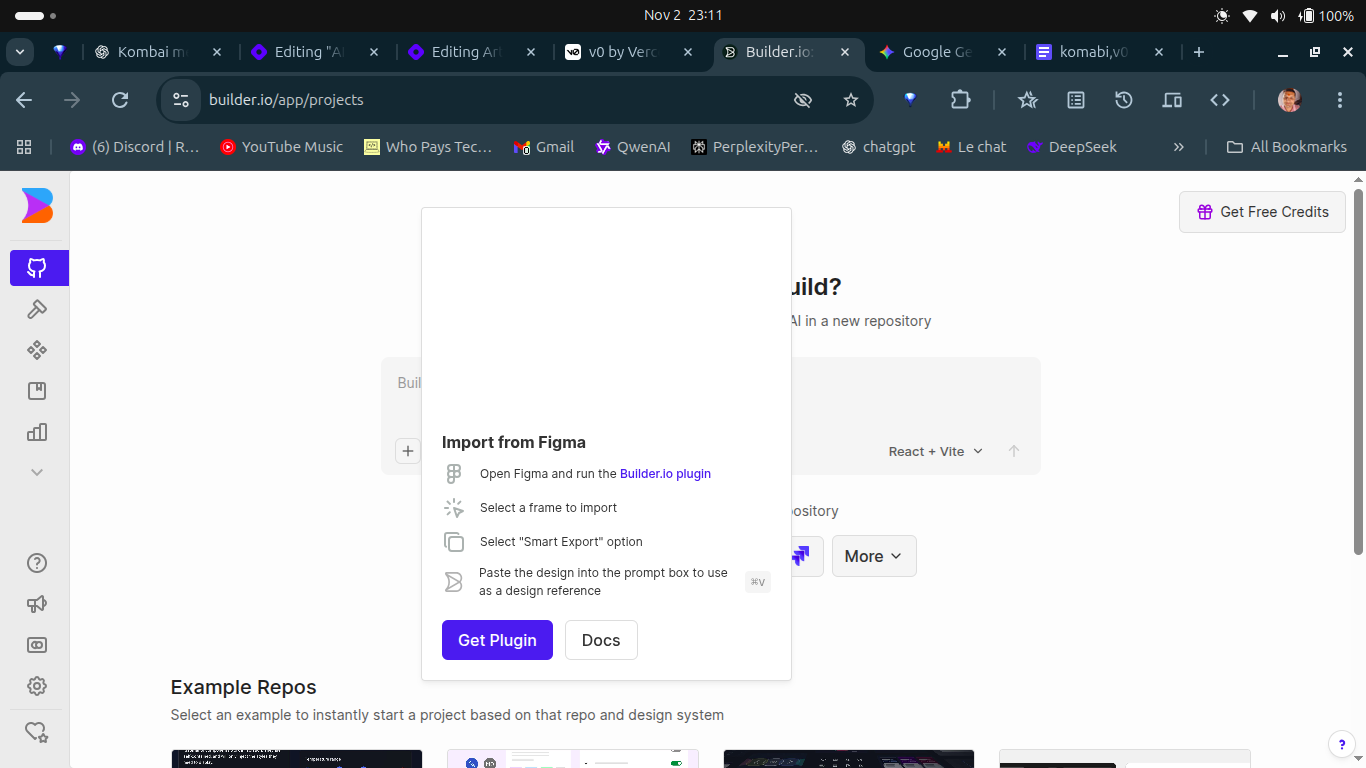Click the Get Free Credits button
This screenshot has height=768, width=1366.
[x=1262, y=212]
